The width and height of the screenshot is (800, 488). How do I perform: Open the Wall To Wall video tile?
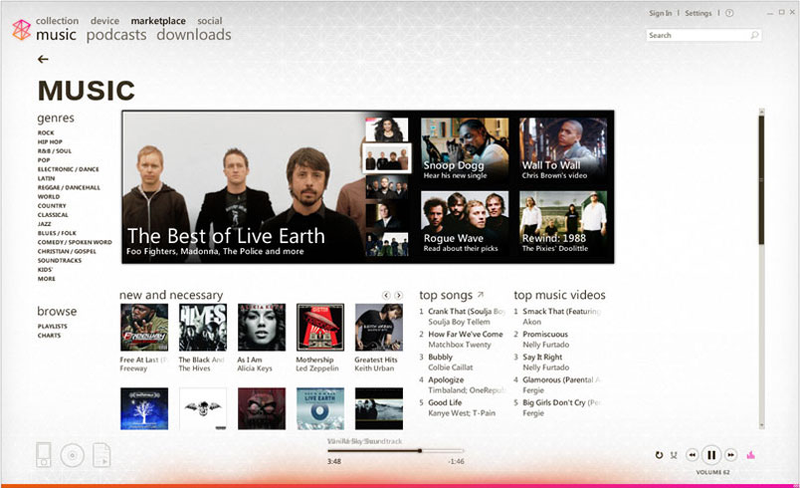pyautogui.click(x=563, y=149)
